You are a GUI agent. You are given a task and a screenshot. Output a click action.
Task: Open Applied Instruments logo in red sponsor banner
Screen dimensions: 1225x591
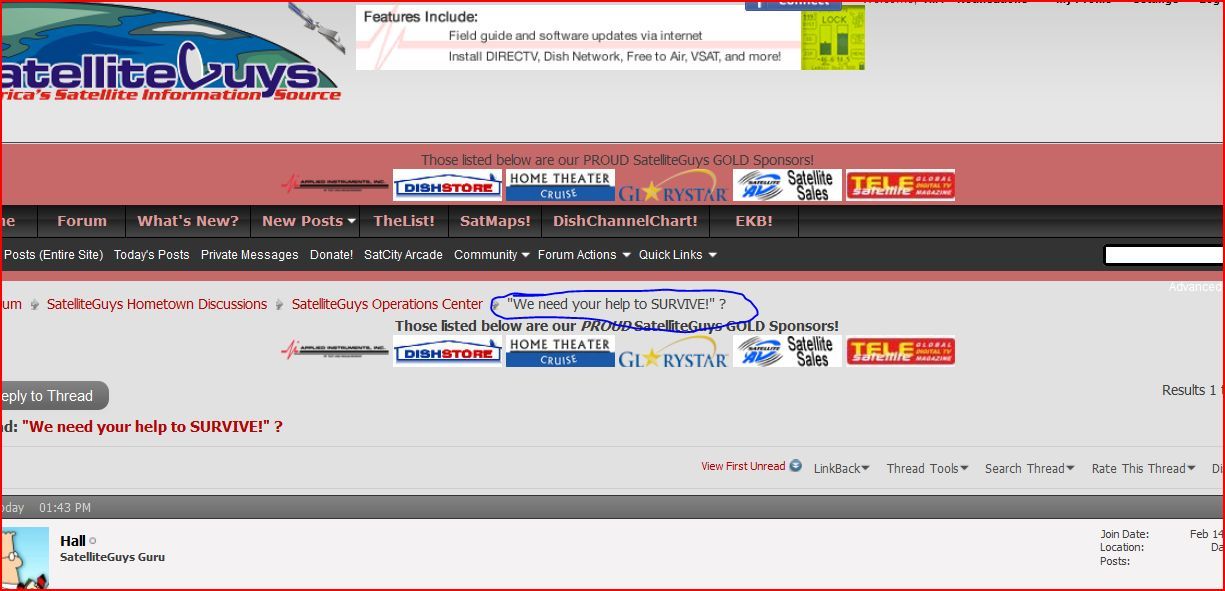tap(334, 185)
